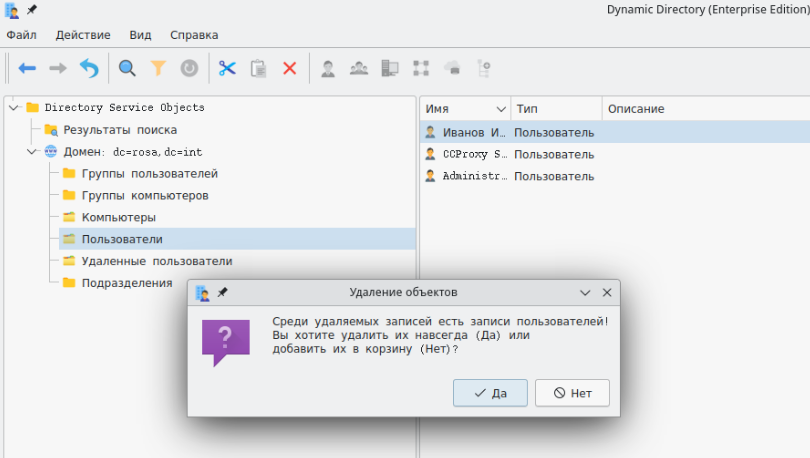Collapse the Домен dc=rosa,dc=int tree node
Image resolution: width=810 pixels, height=458 pixels.
pos(32,152)
